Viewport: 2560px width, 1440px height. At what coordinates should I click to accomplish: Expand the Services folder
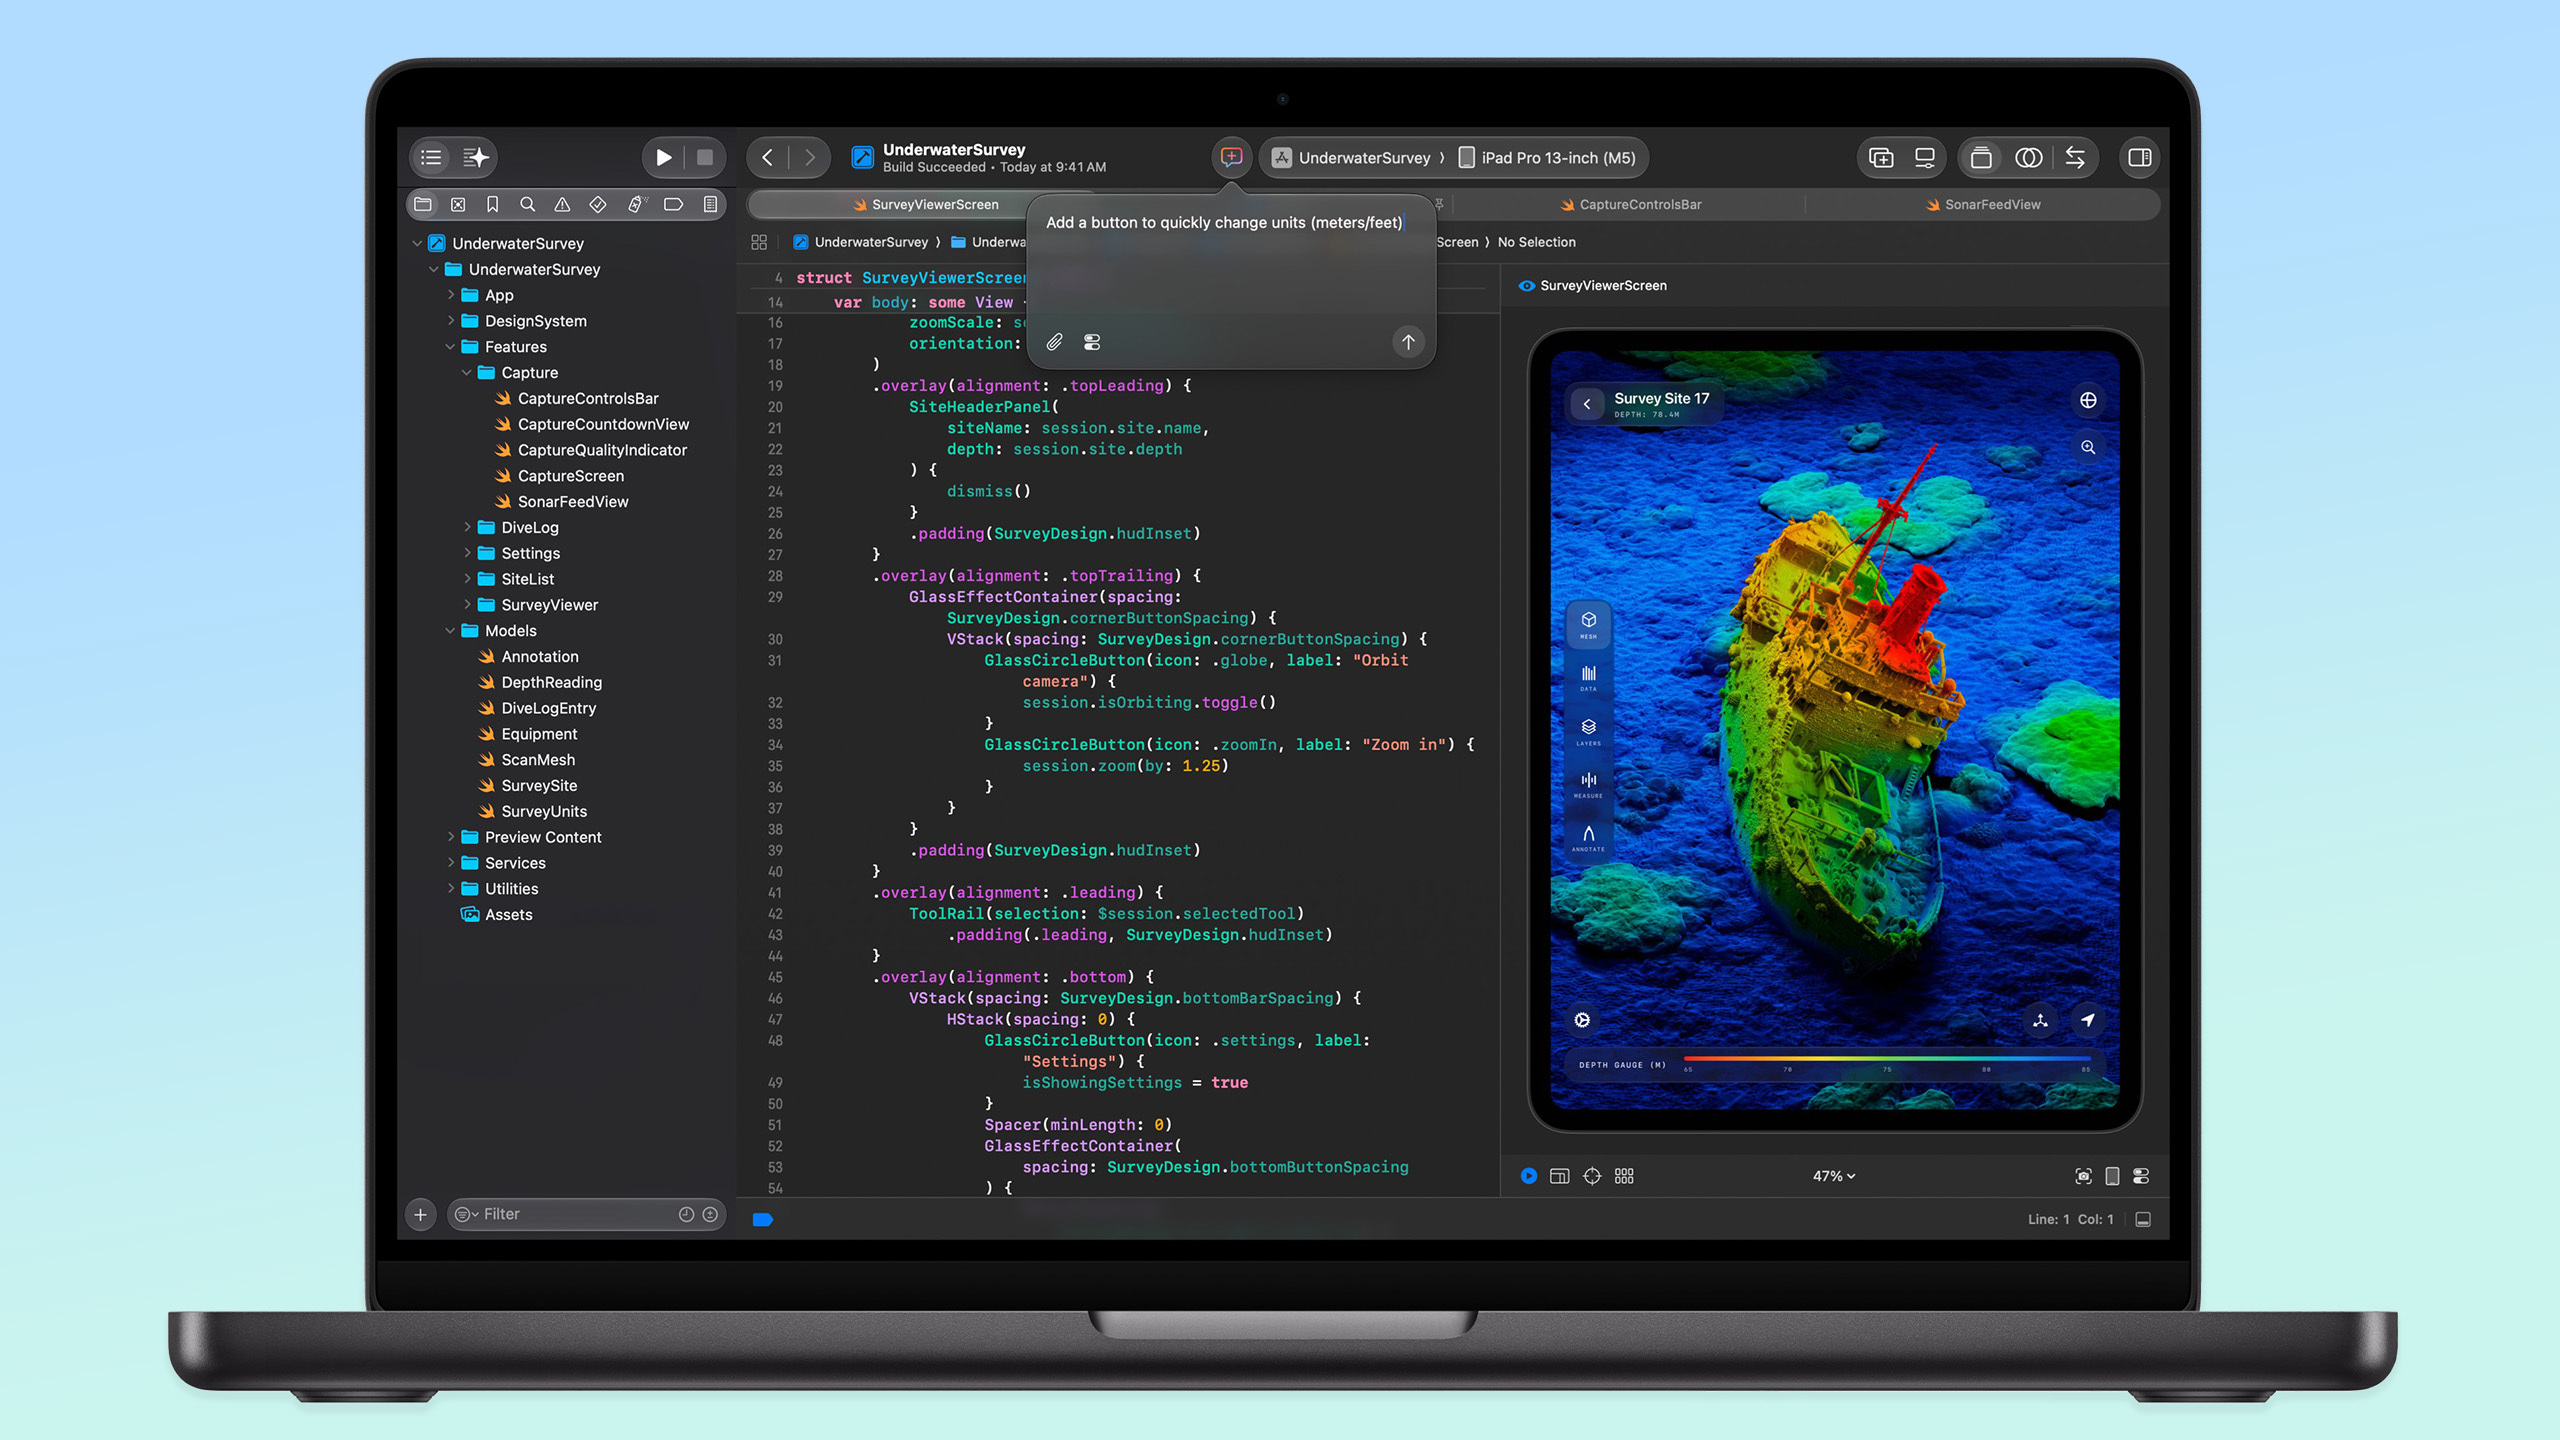click(x=450, y=862)
